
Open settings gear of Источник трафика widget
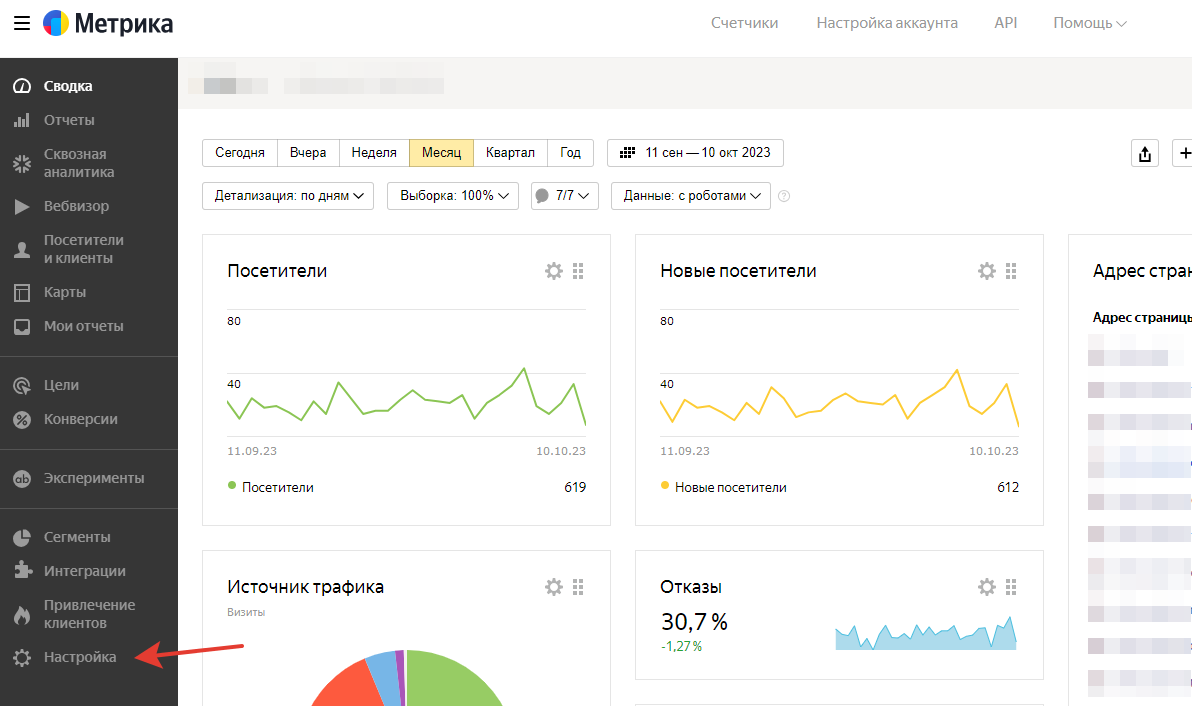tap(554, 587)
